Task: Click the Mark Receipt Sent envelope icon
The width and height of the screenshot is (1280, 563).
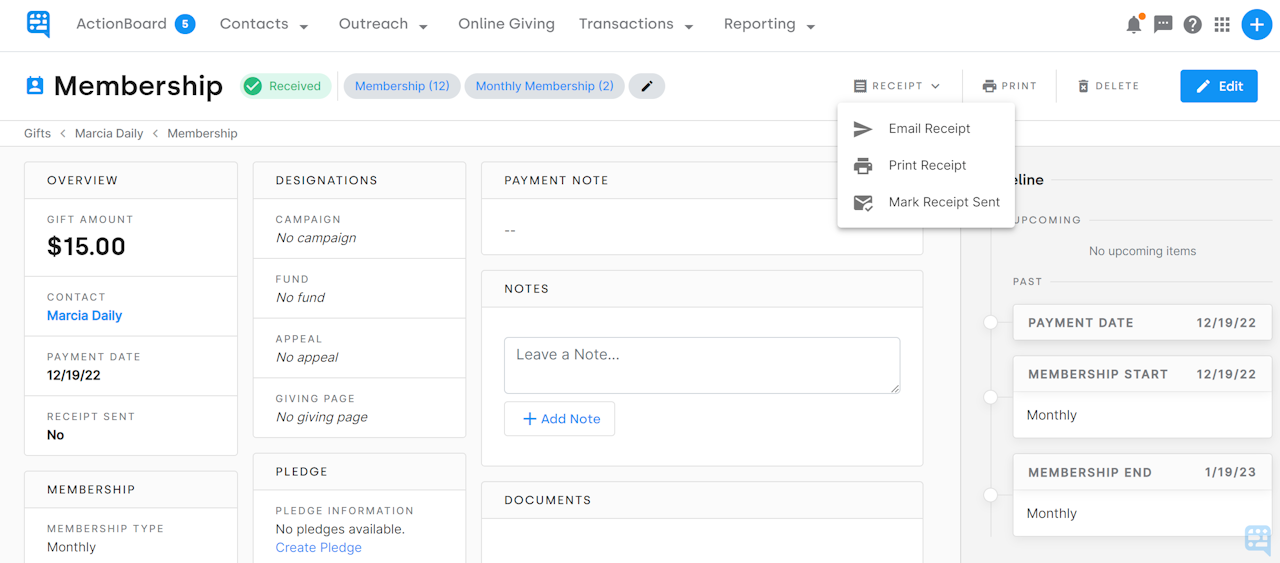Action: 863,203
